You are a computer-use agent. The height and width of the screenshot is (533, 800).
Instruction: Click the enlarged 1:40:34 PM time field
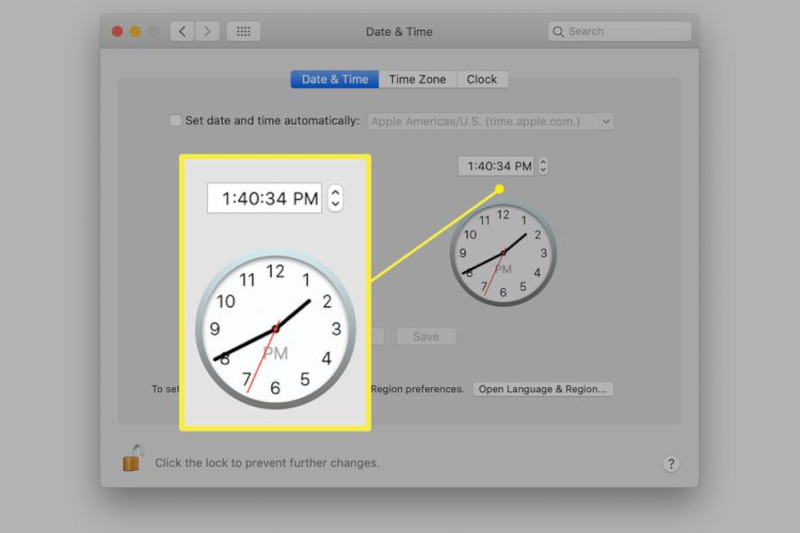264,198
